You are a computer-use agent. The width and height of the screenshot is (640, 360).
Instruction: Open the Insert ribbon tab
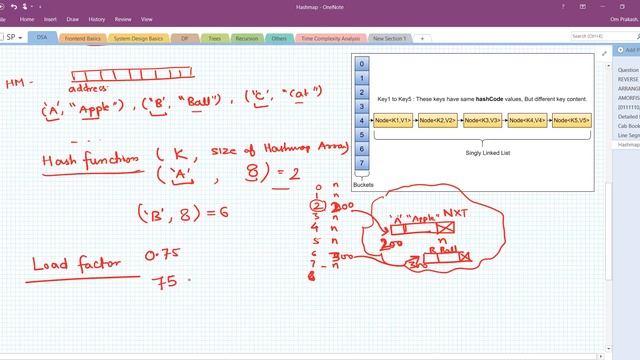tap(50, 19)
